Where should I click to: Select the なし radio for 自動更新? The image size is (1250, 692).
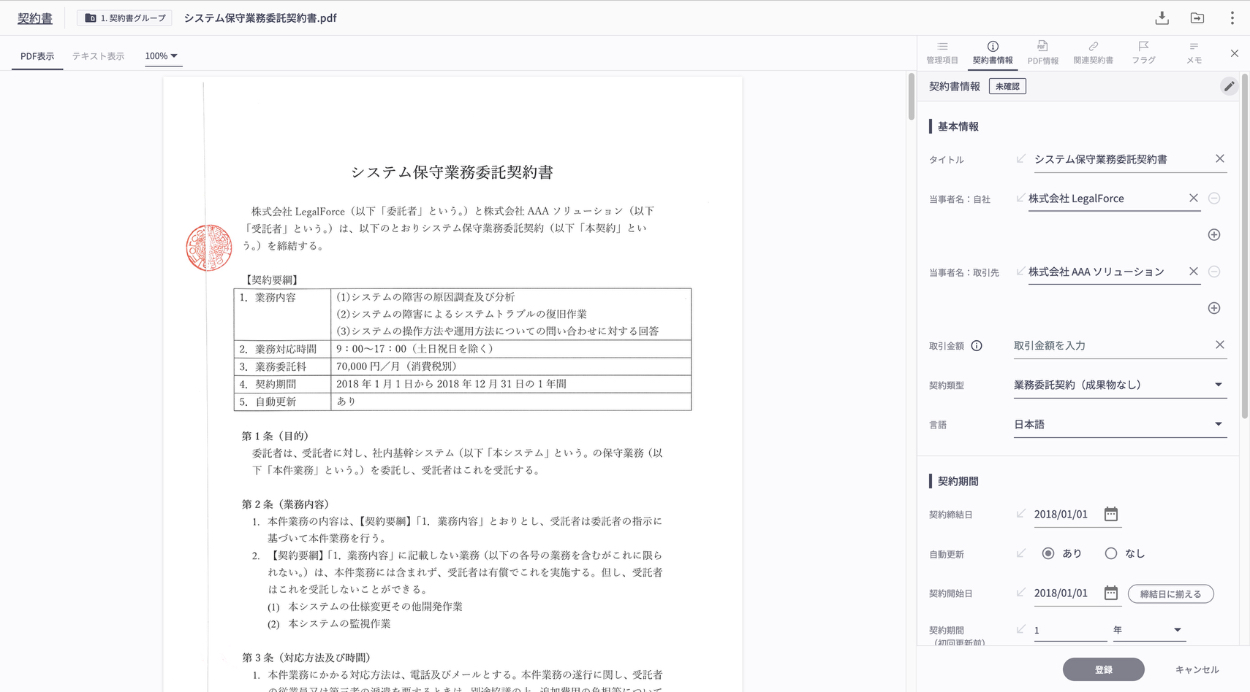click(1111, 553)
